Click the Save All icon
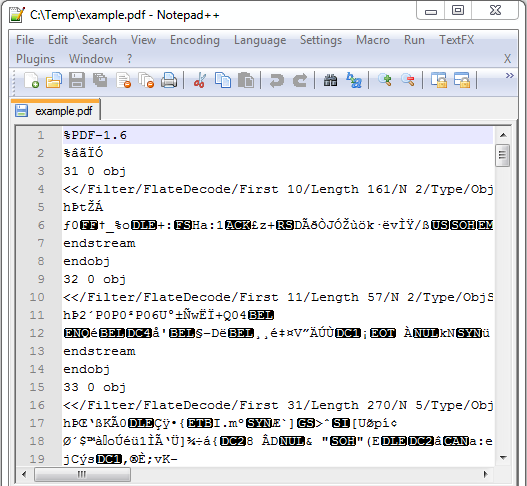Viewport: 527px width, 486px height. [x=100, y=80]
